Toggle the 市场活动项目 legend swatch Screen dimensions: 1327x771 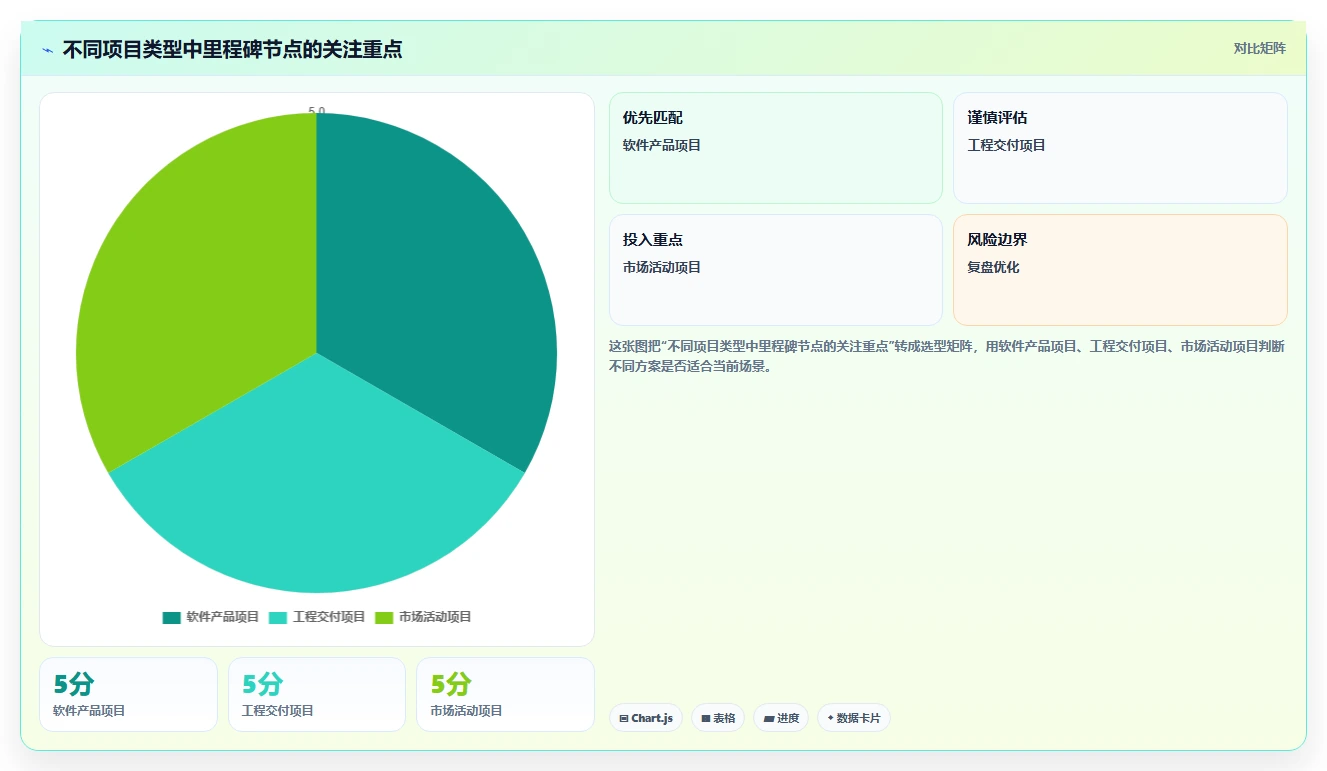pos(384,617)
